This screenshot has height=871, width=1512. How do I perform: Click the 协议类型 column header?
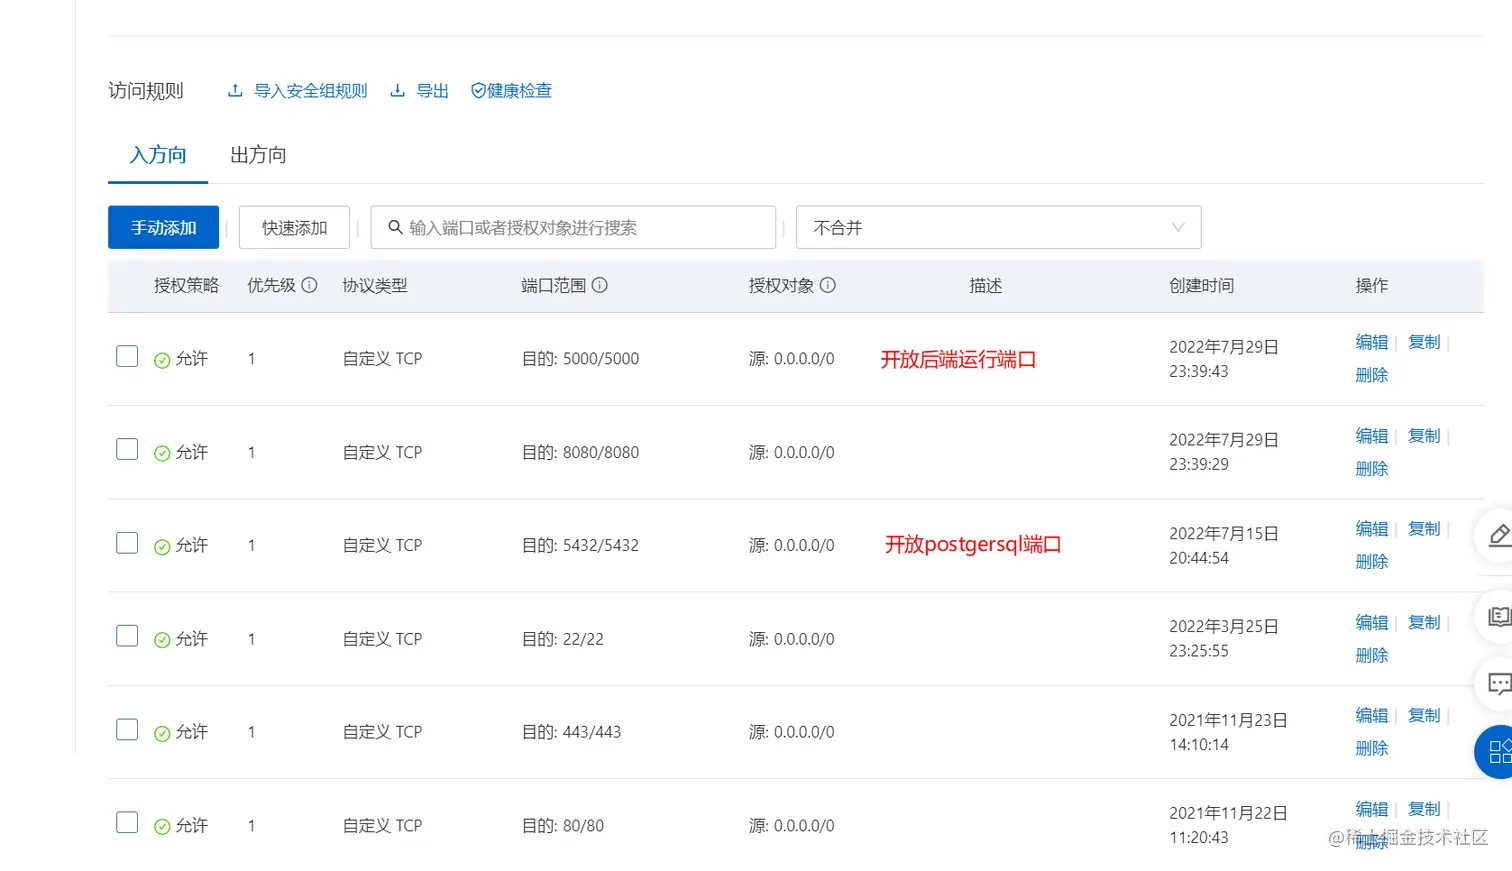point(375,285)
